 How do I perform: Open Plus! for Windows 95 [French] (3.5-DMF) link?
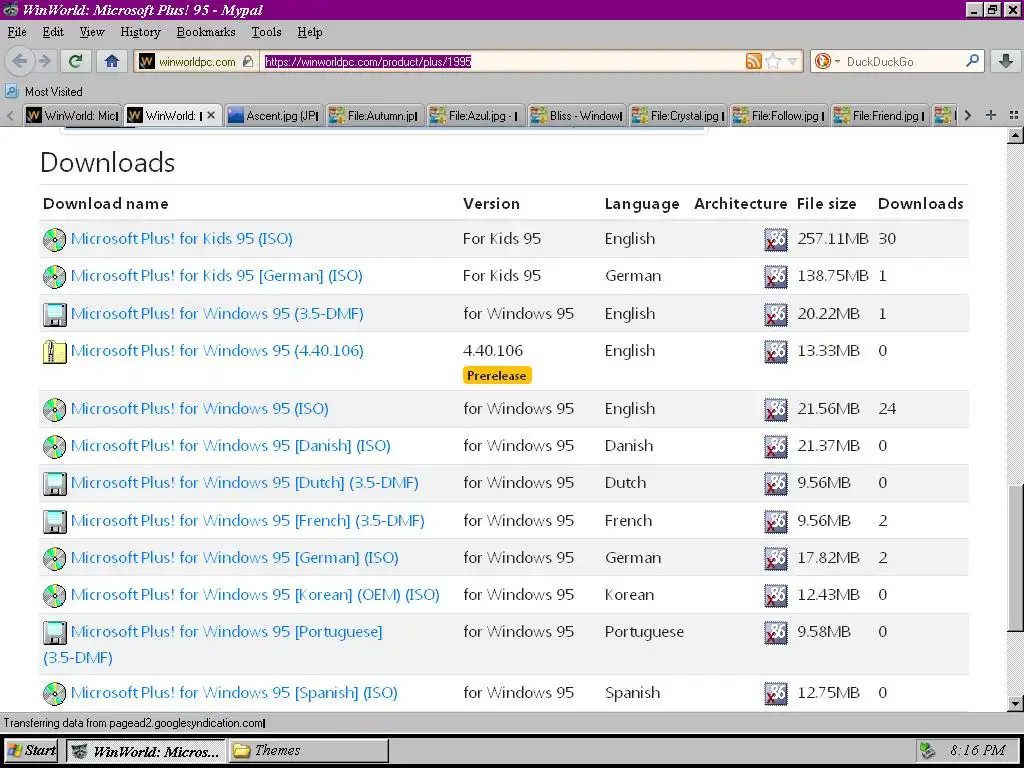tap(248, 520)
